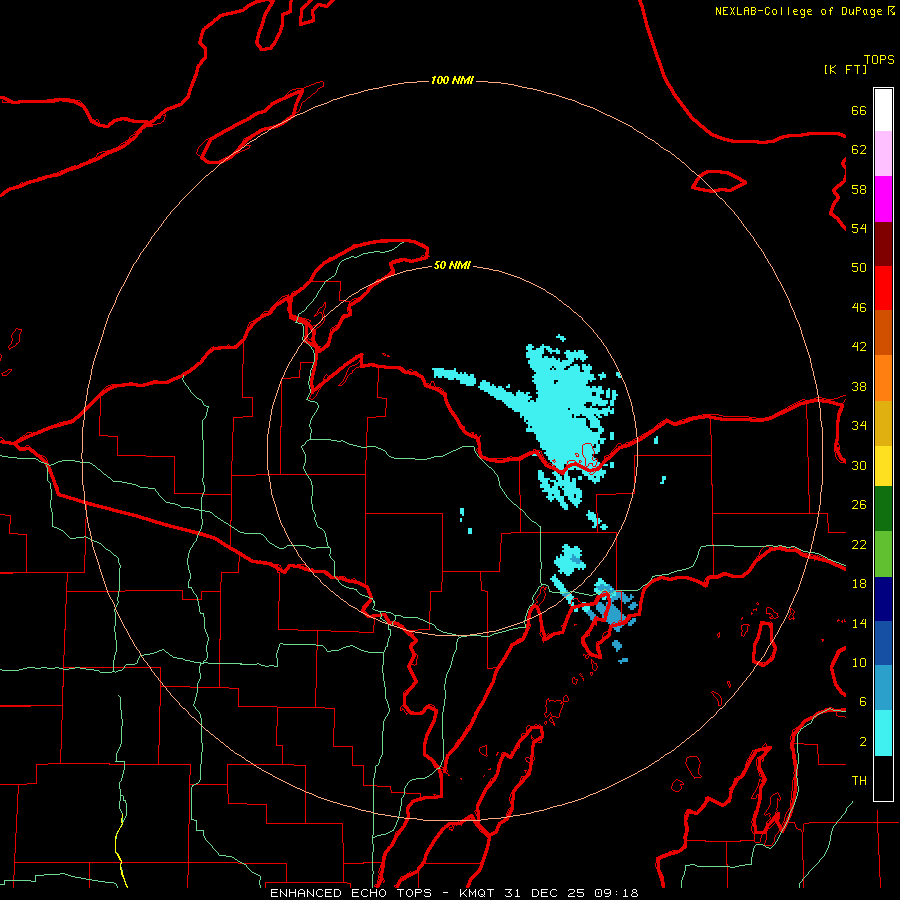Click the 54 legend value

pyautogui.click(x=859, y=228)
